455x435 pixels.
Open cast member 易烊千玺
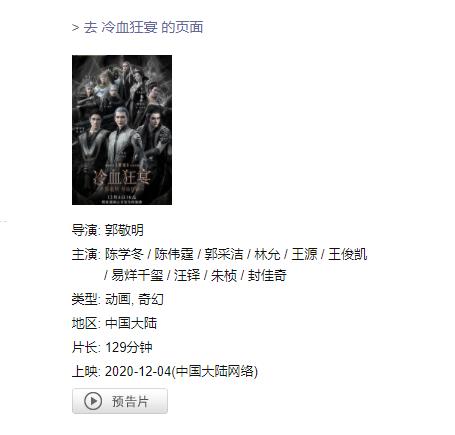137,275
